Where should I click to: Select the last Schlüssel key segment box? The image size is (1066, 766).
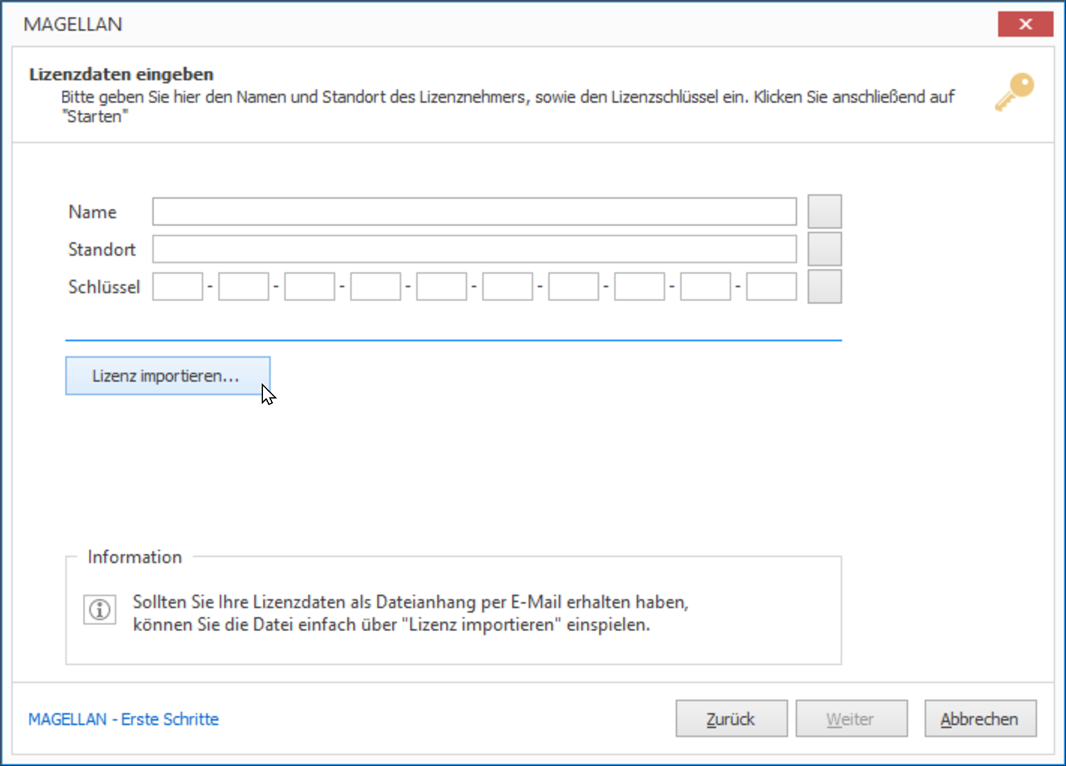771,286
